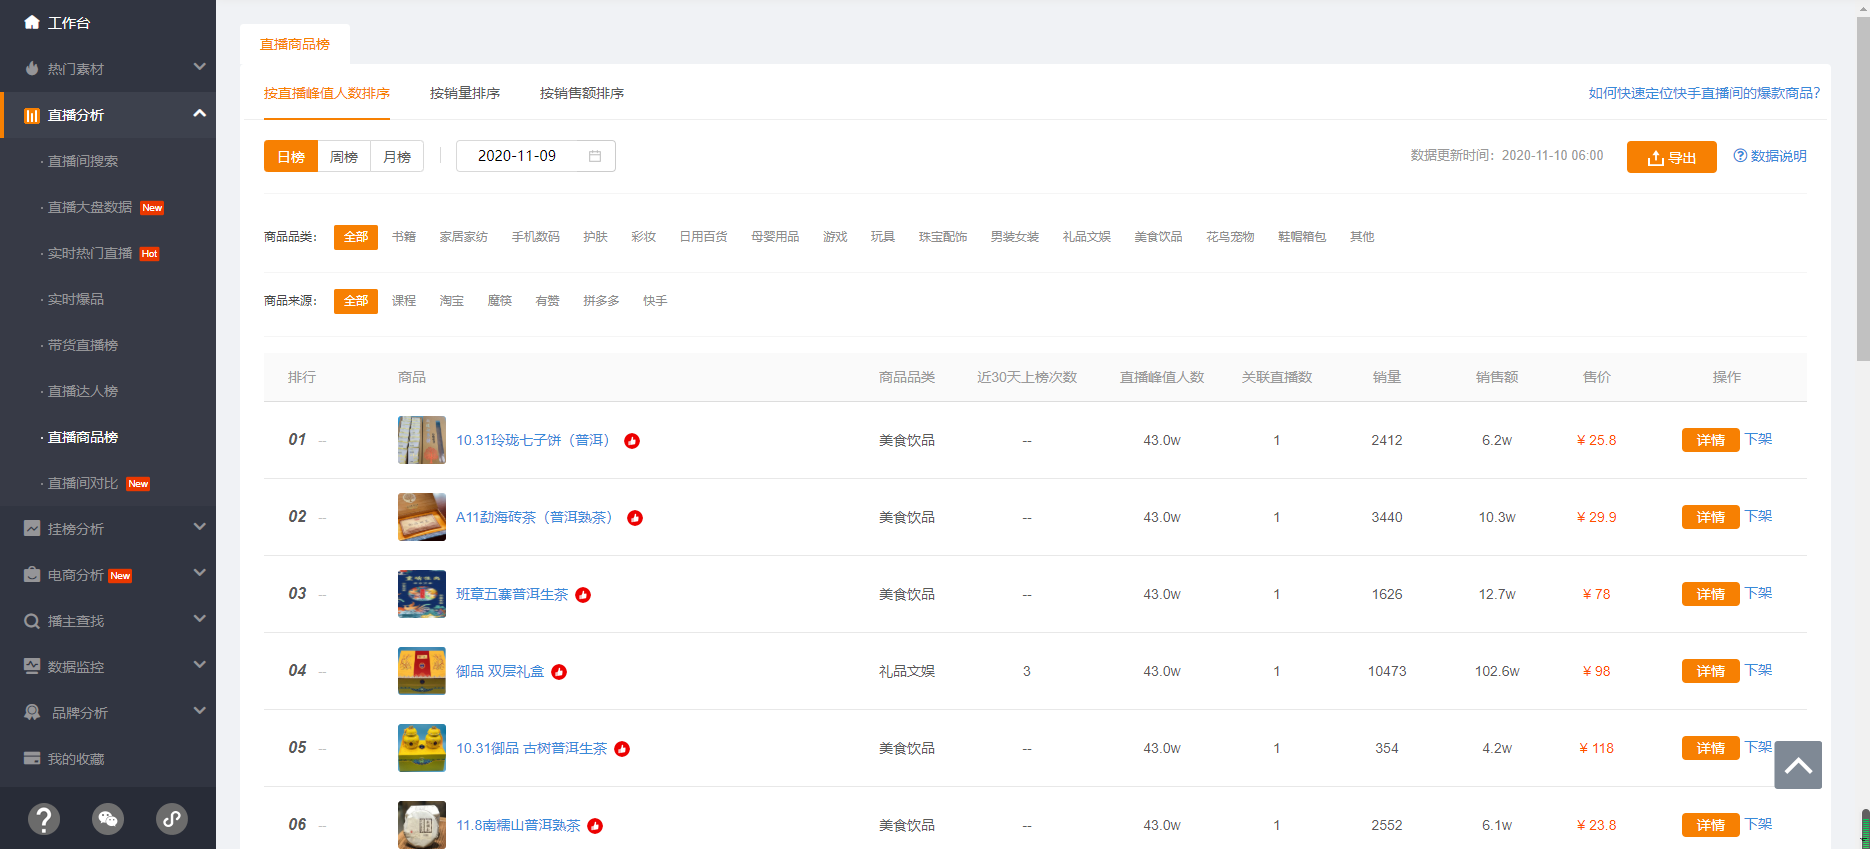Select 全部 in 商品品类 filter
This screenshot has height=849, width=1870.
coord(356,237)
